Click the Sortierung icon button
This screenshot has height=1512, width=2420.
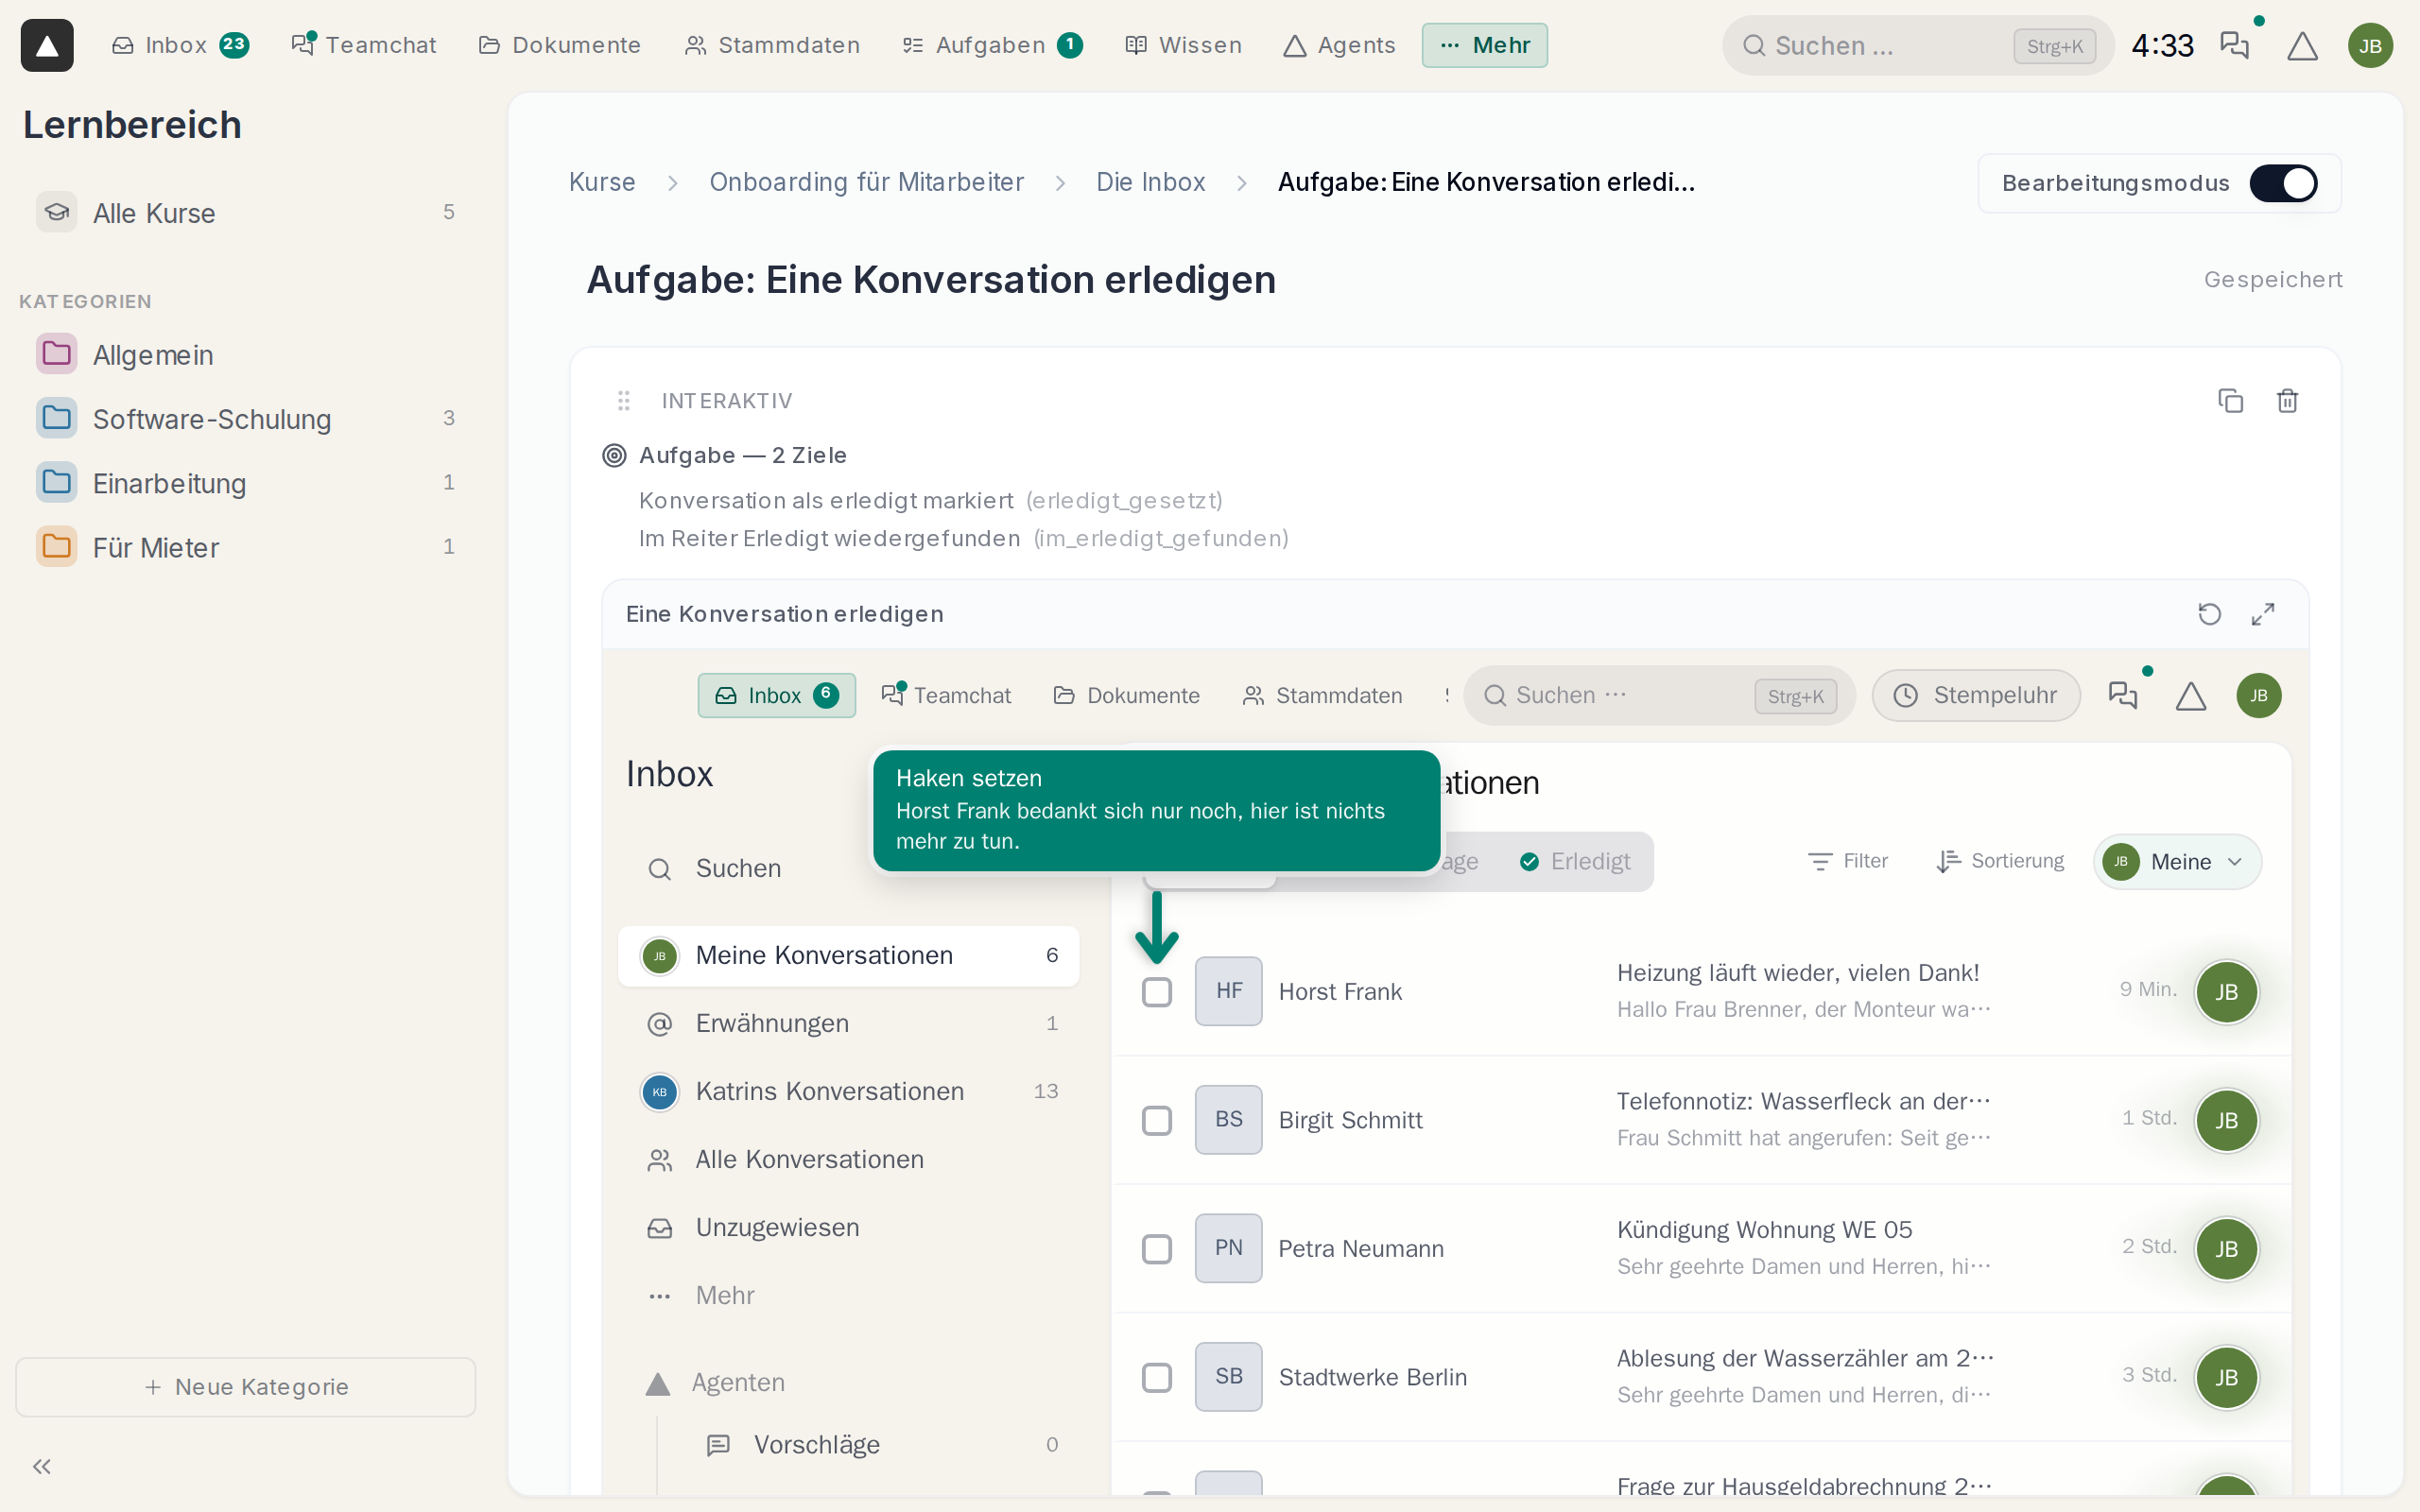tap(2000, 861)
